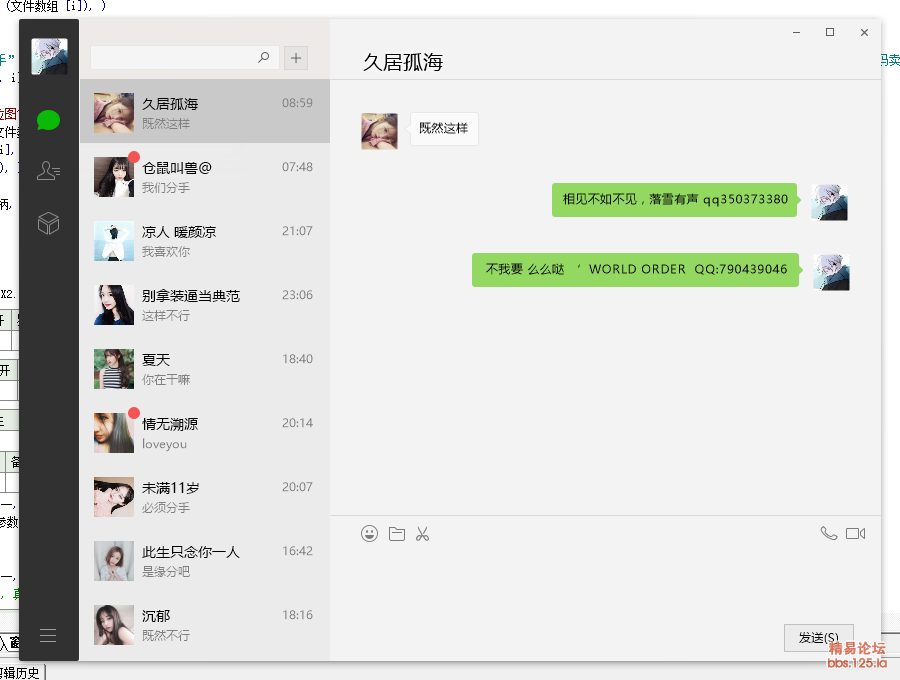The width and height of the screenshot is (900, 680).
Task: Click the 08:59 timestamp on 久居孤海 row
Action: tap(297, 103)
